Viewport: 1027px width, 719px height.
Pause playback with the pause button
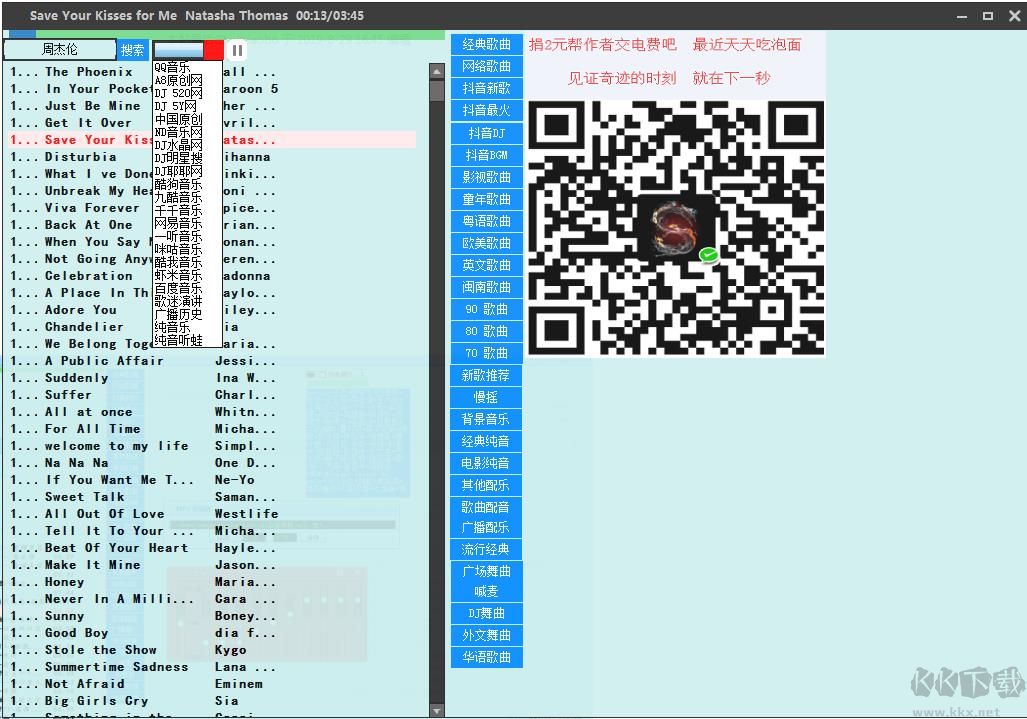pos(237,50)
